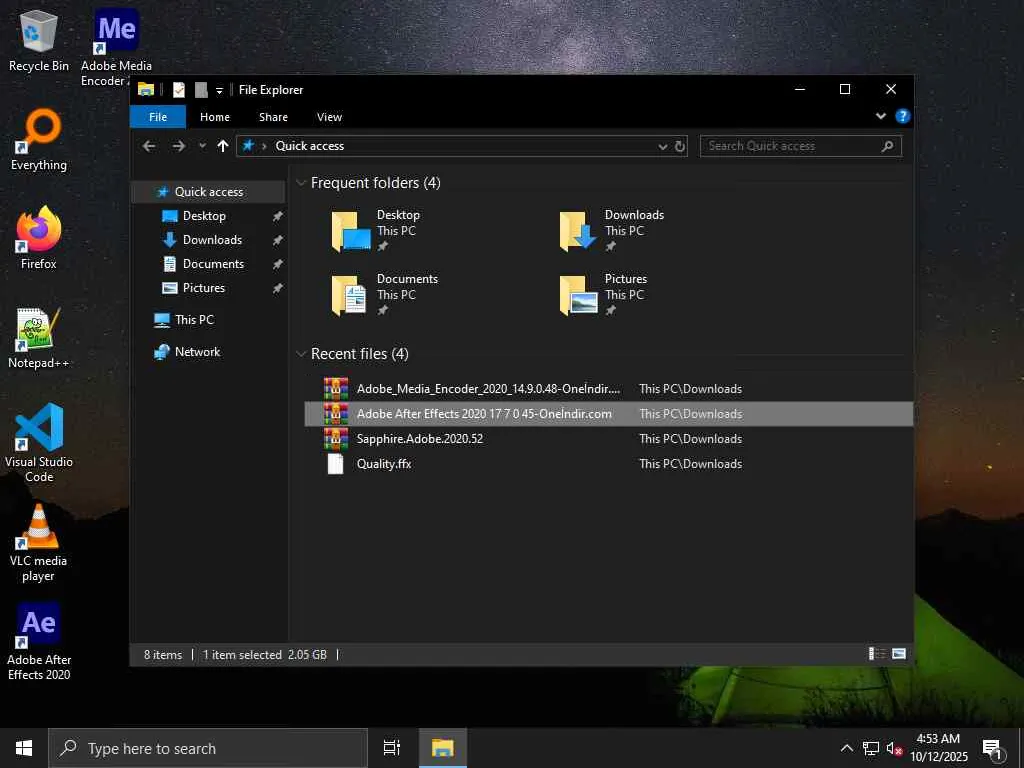1024x768 pixels.
Task: Open the Recycle Bin desktop icon
Action: coord(39,40)
